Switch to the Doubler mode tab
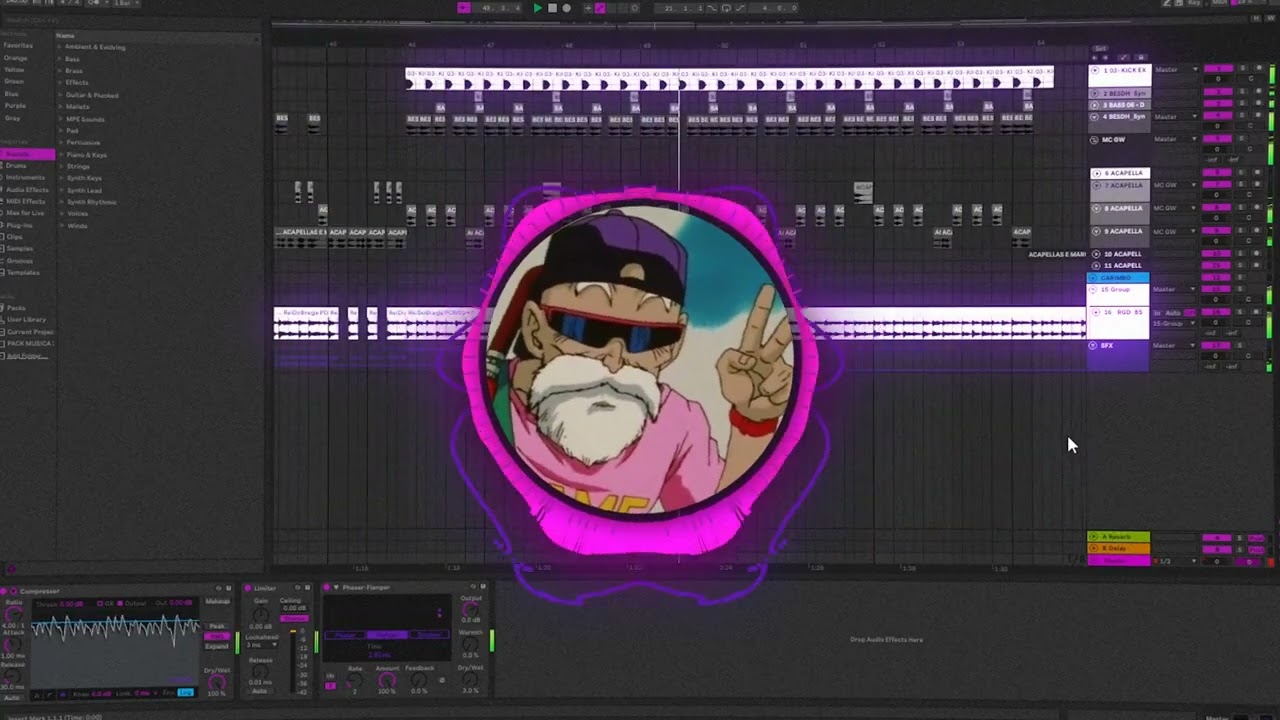 [429, 635]
